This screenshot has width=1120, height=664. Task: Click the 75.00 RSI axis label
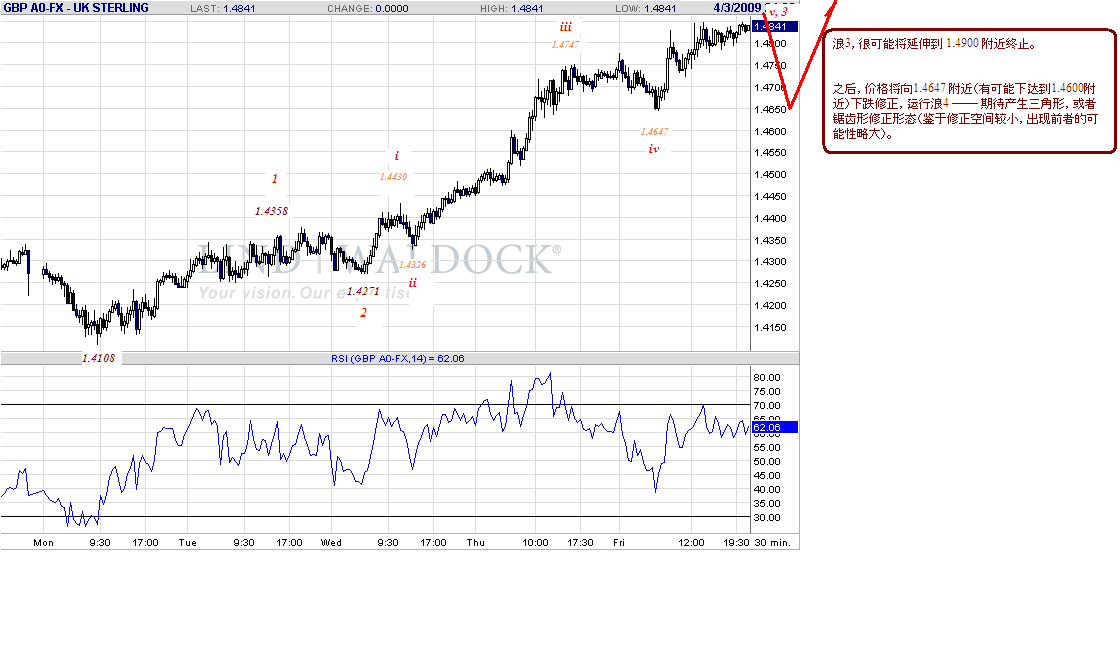(767, 392)
